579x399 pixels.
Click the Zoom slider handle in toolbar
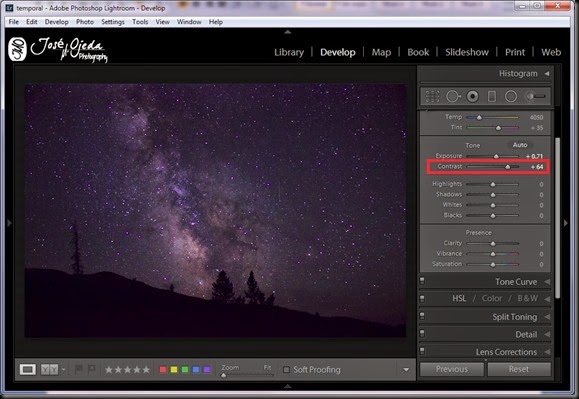(223, 375)
